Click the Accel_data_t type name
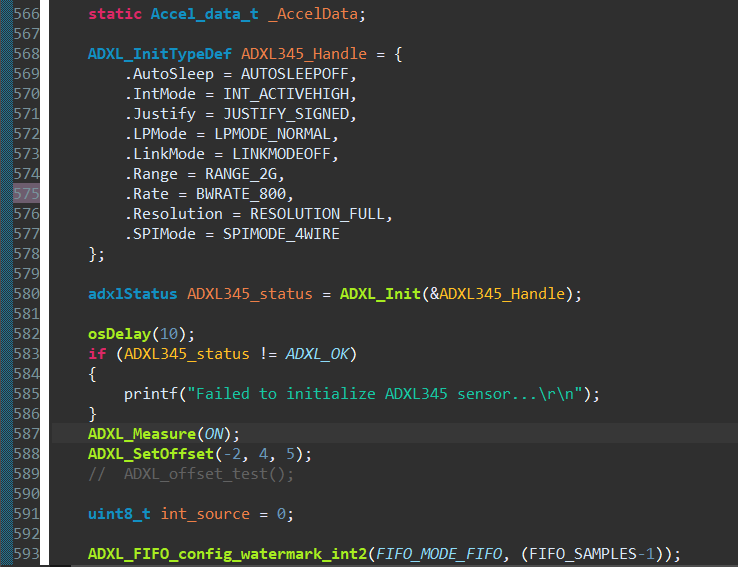 (205, 14)
